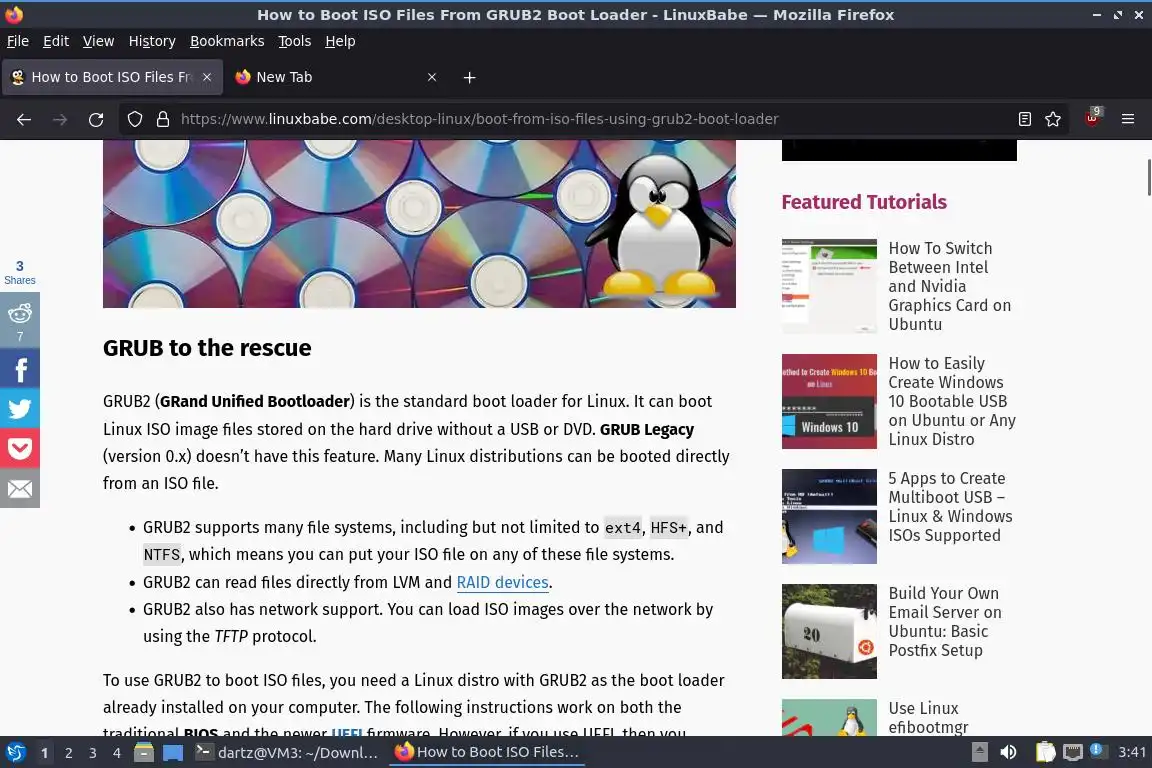Show desktop from taskbar icon

(173, 753)
